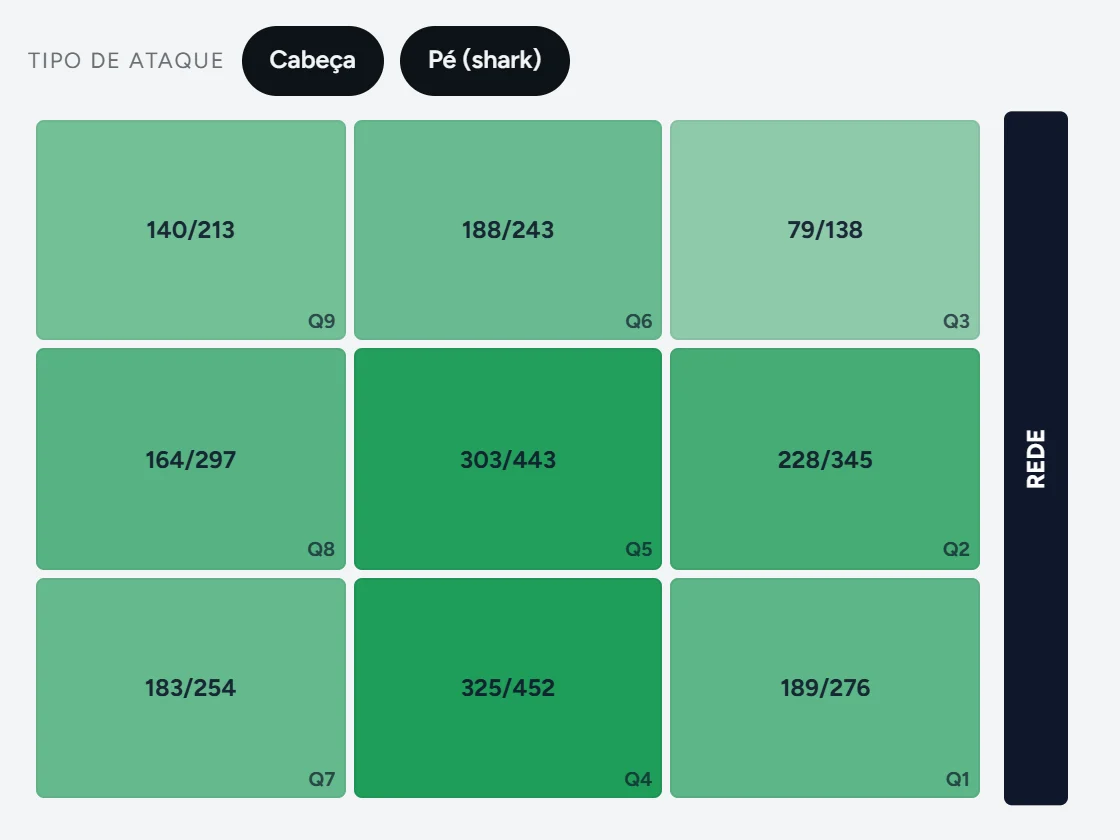Select zone Q5 cell showing 303/443
This screenshot has width=1120, height=840.
coord(508,459)
